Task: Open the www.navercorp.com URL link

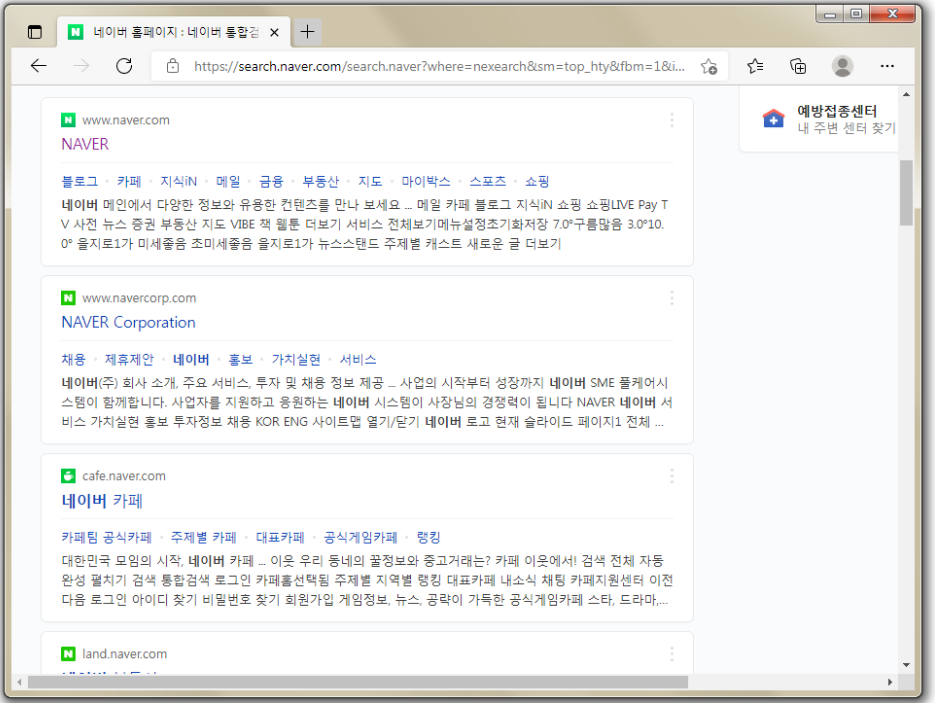Action: [x=139, y=298]
